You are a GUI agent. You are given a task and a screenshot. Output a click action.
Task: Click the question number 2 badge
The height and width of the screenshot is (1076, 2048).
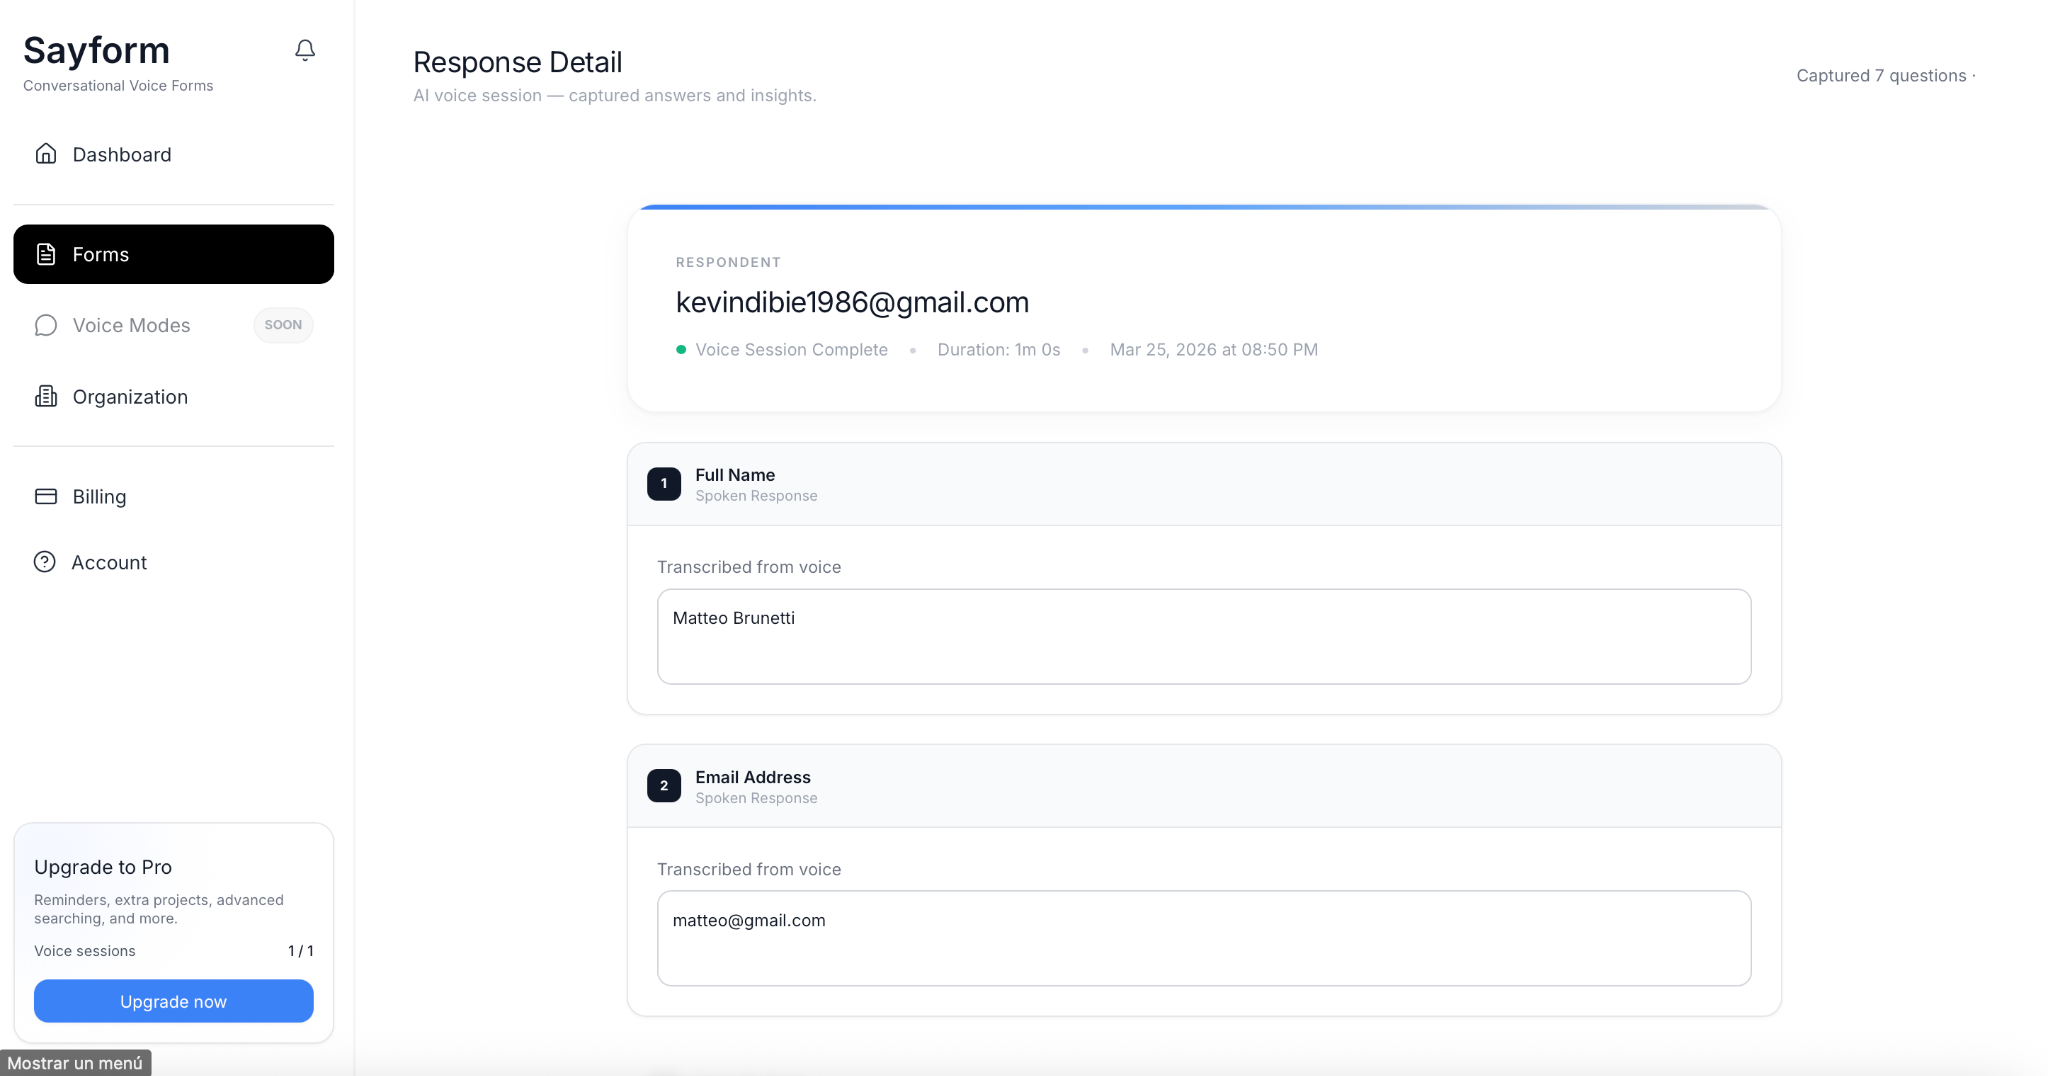664,786
